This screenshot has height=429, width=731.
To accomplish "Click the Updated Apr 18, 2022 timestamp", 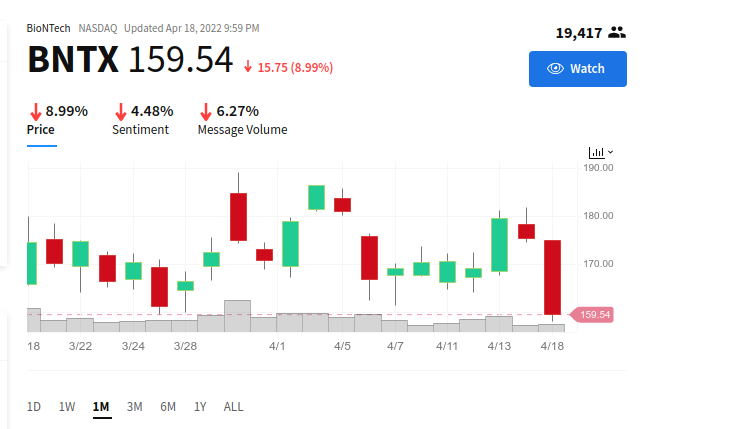I will tap(192, 28).
